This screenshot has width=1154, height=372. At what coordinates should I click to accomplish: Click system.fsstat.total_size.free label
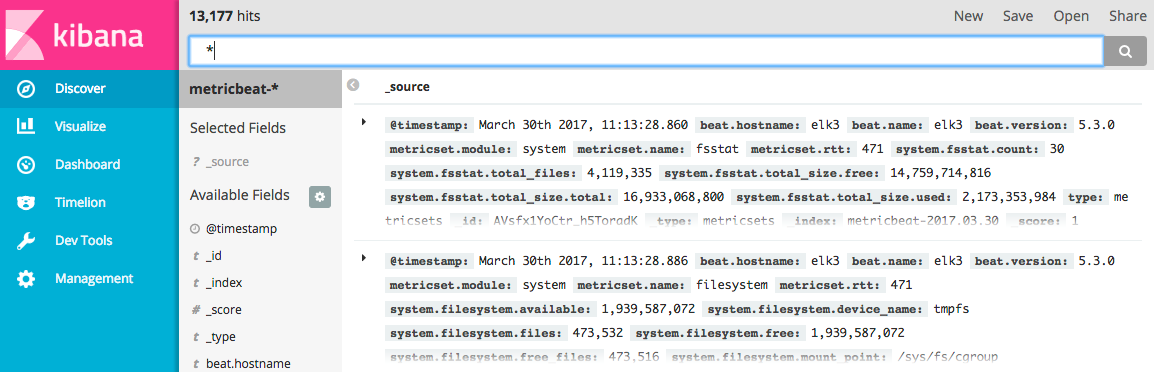[x=771, y=173]
